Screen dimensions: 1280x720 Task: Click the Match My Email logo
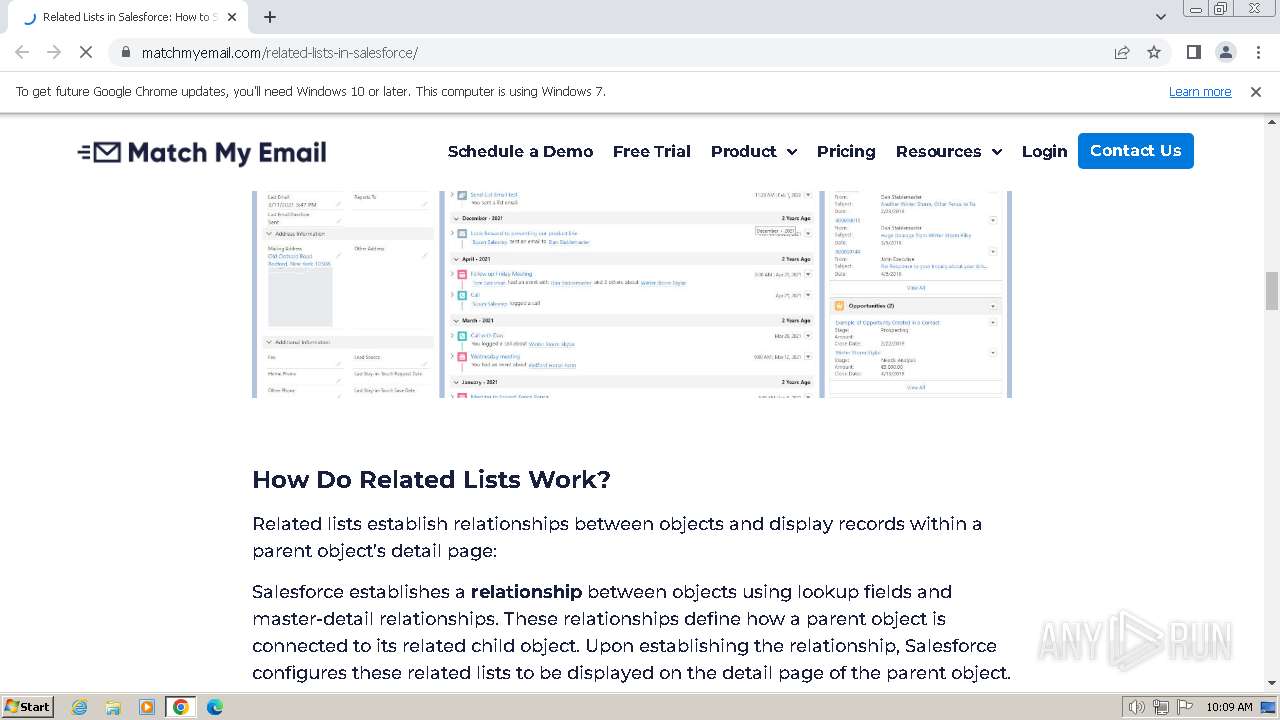tap(202, 152)
